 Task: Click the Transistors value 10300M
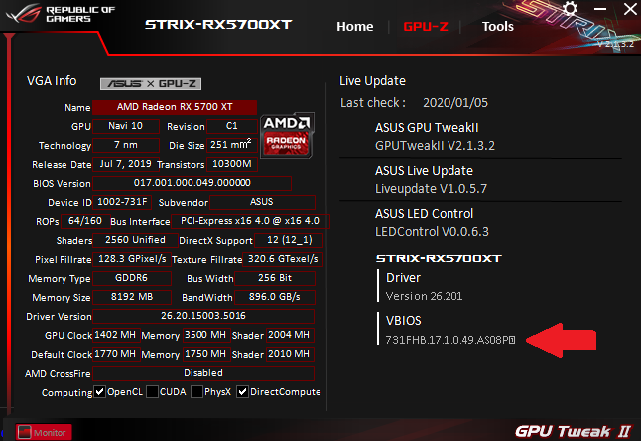(x=232, y=164)
